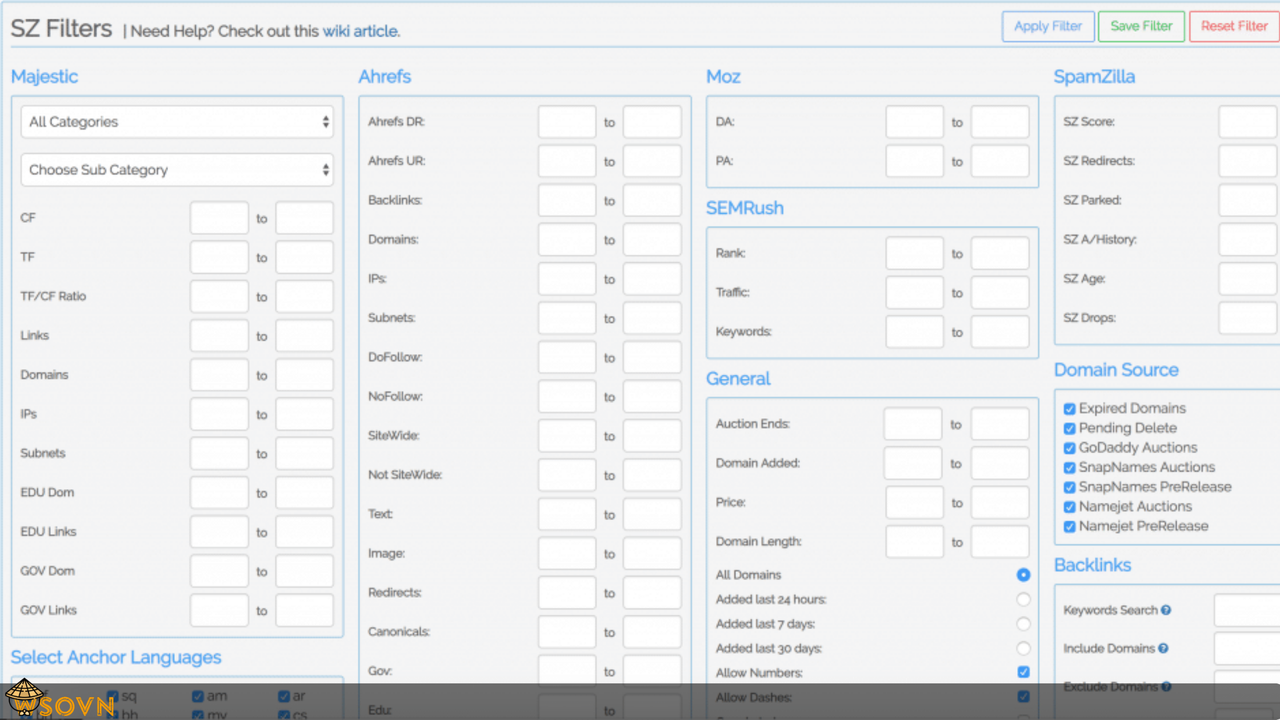
Task: Click the Majestic Links minimum field
Action: pyautogui.click(x=219, y=336)
